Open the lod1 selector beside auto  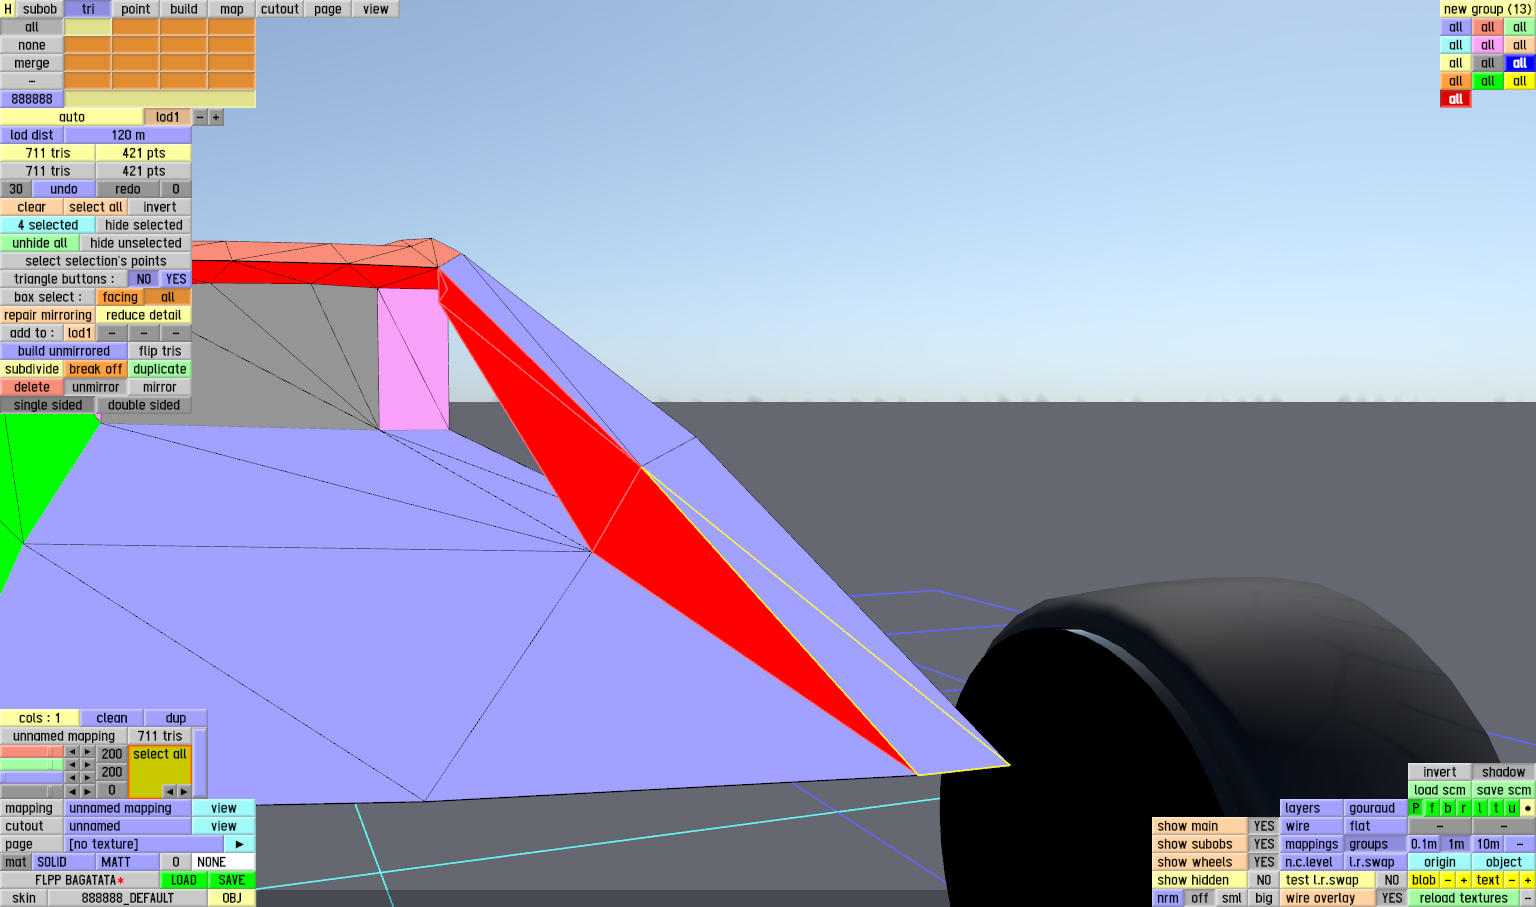[x=168, y=117]
